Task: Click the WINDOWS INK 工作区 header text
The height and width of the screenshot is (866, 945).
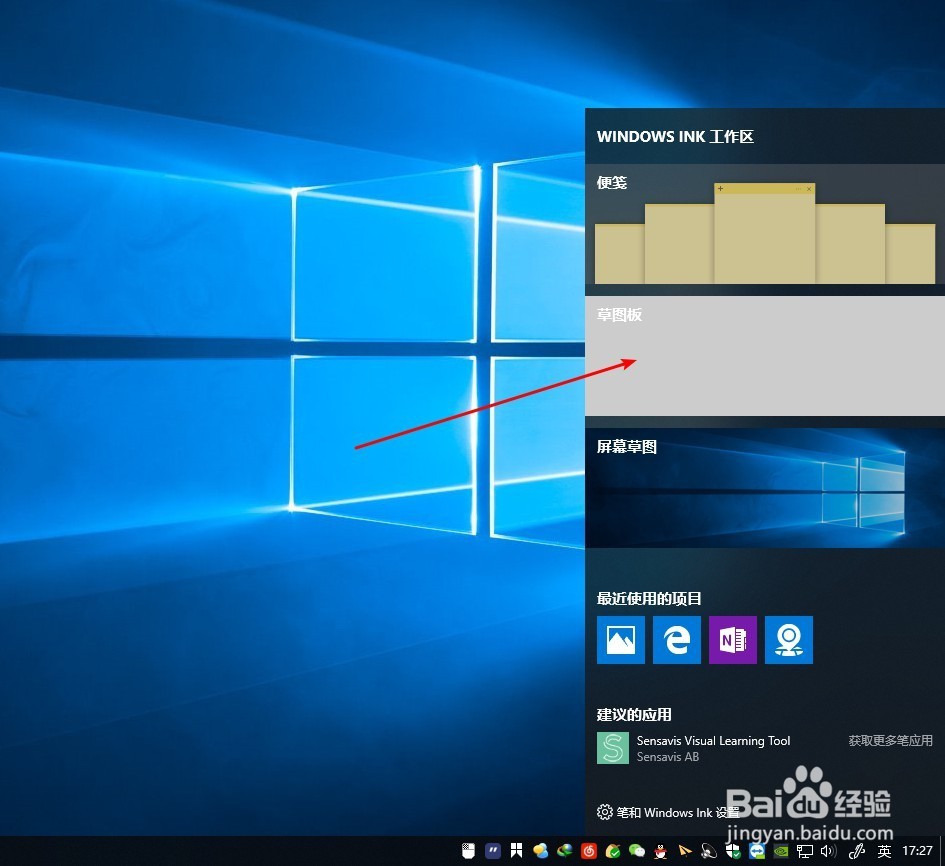Action: [675, 137]
